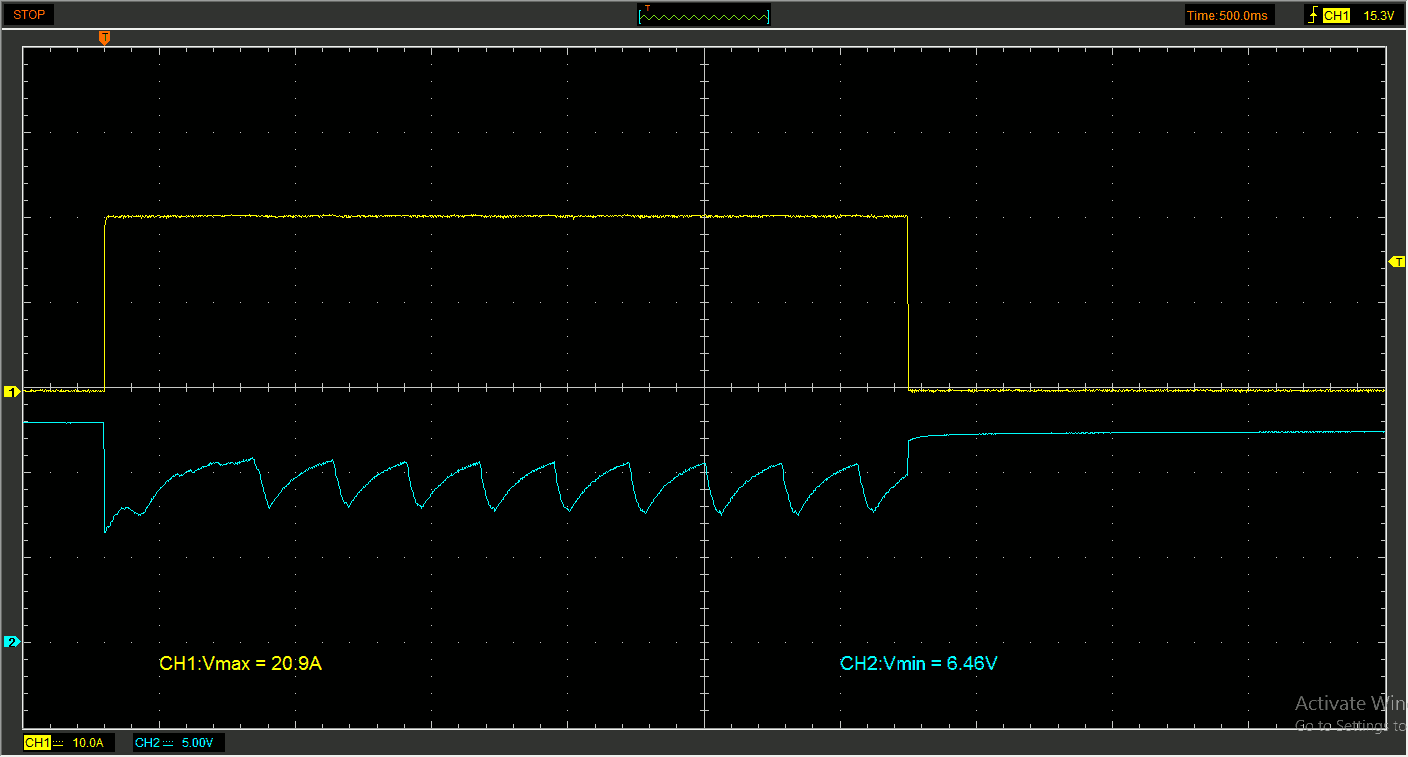Select the CH1 trigger source label
This screenshot has width=1408, height=757.
point(1337,15)
